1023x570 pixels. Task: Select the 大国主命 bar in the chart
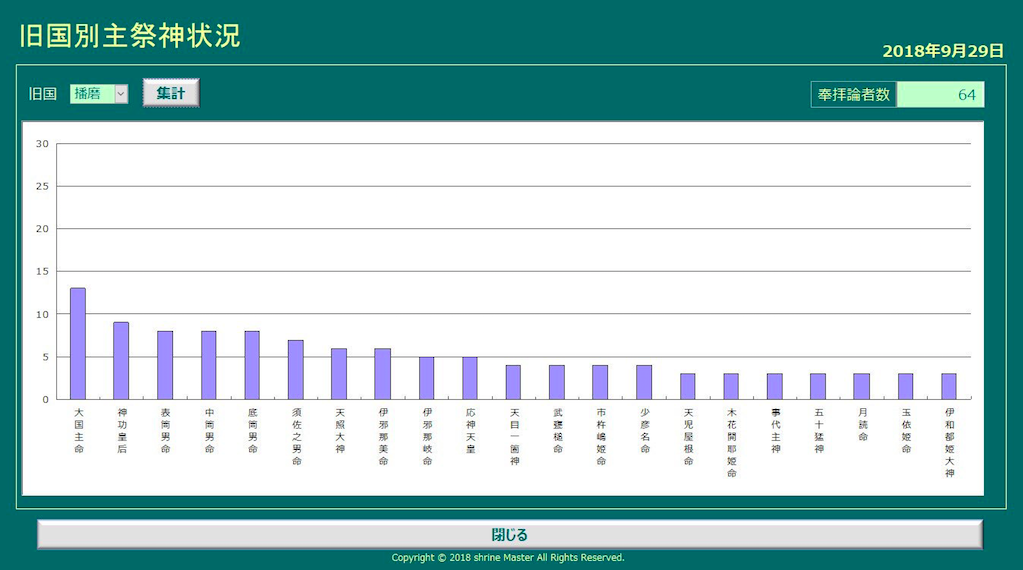pyautogui.click(x=78, y=344)
